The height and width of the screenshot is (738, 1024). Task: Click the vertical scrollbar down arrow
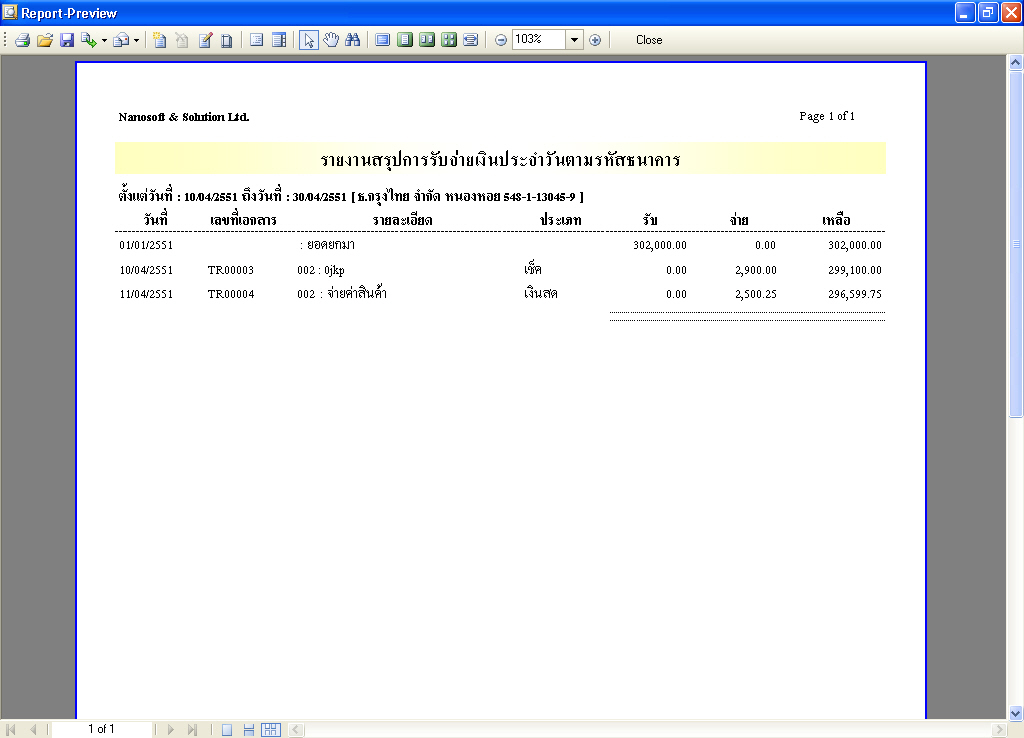(1016, 713)
